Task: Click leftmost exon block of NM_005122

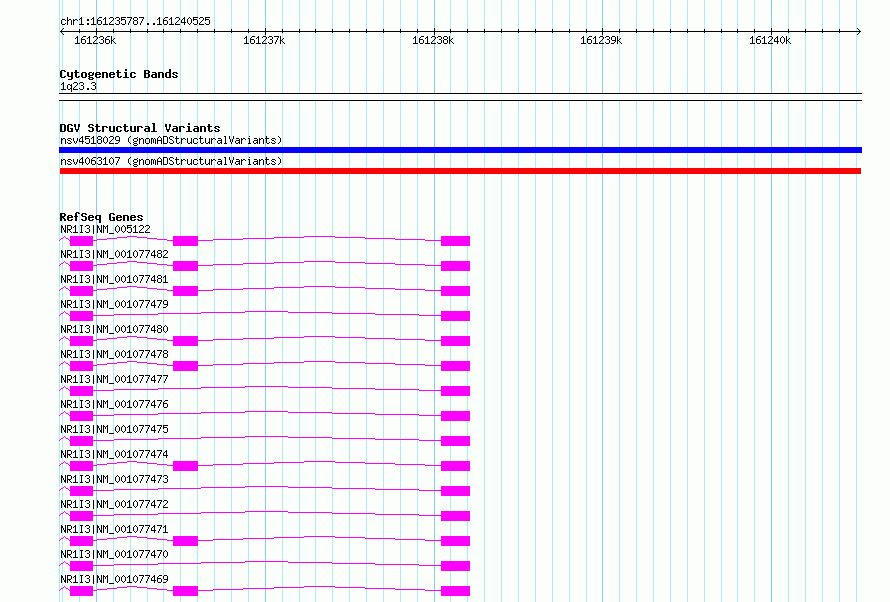Action: [81, 241]
